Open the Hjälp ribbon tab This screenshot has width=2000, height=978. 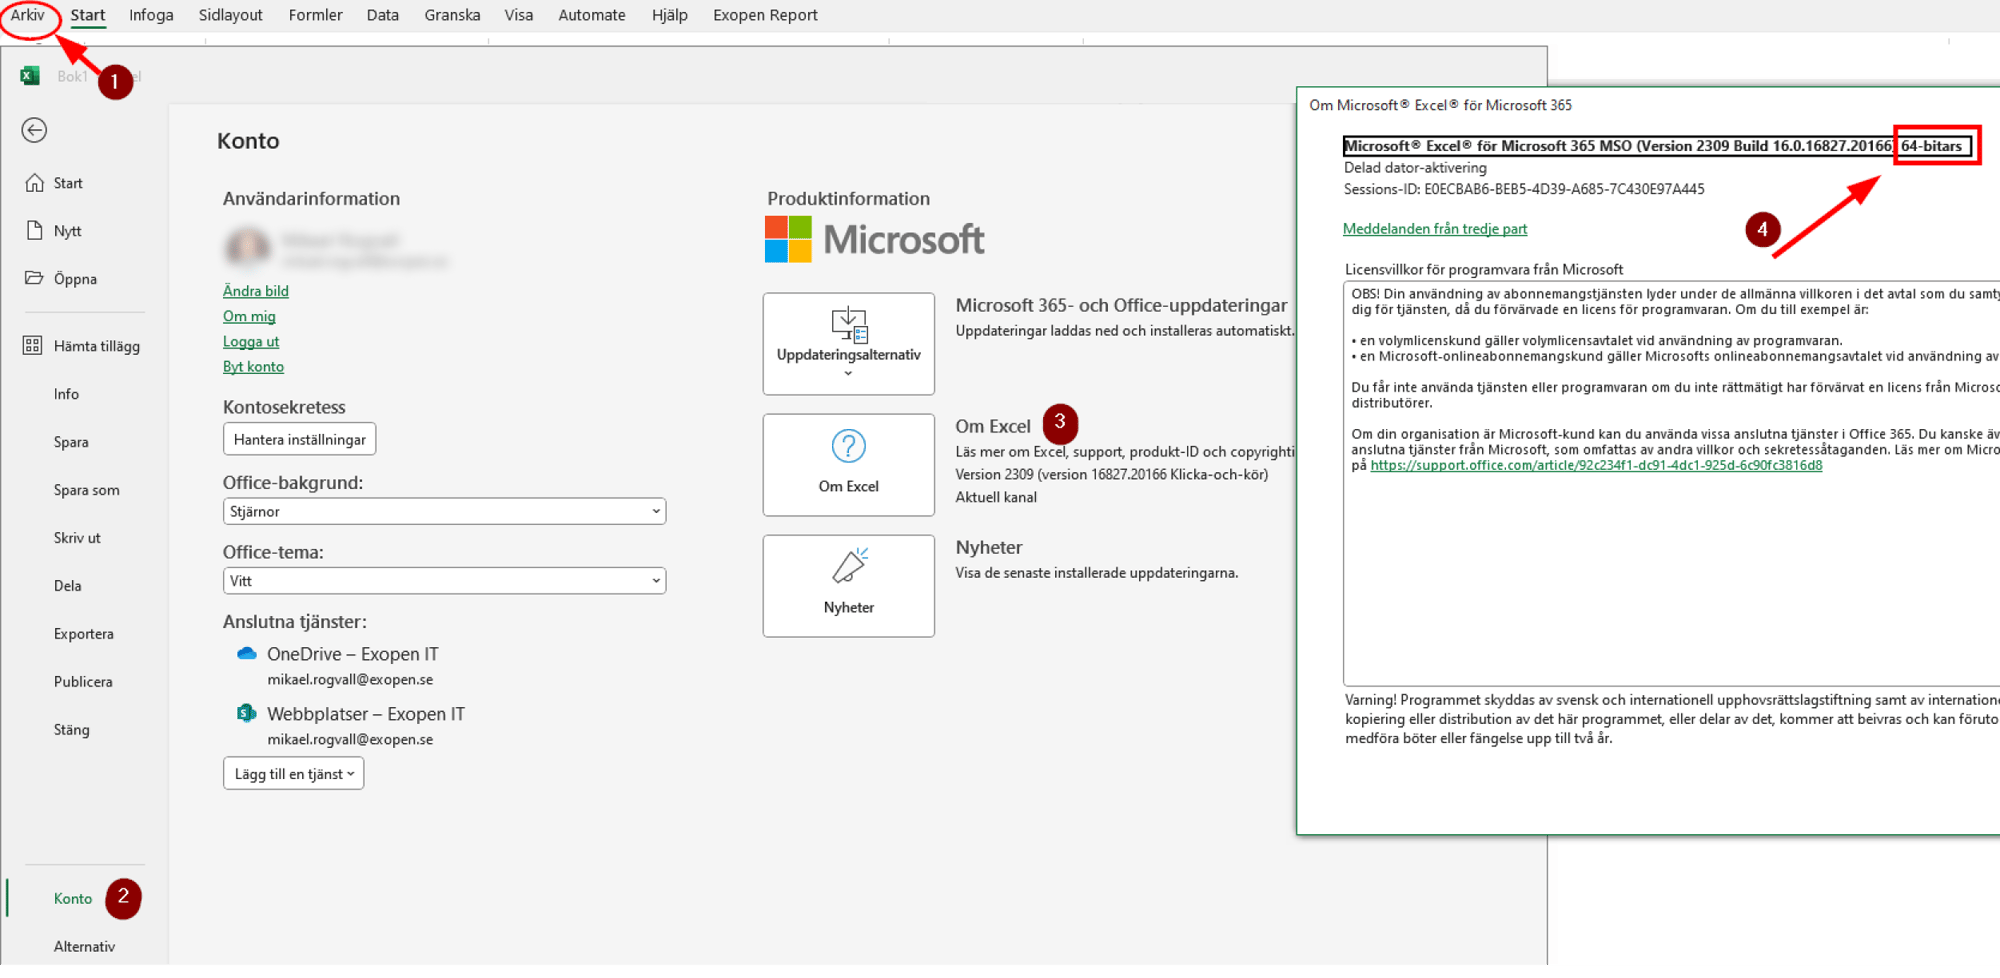[670, 15]
